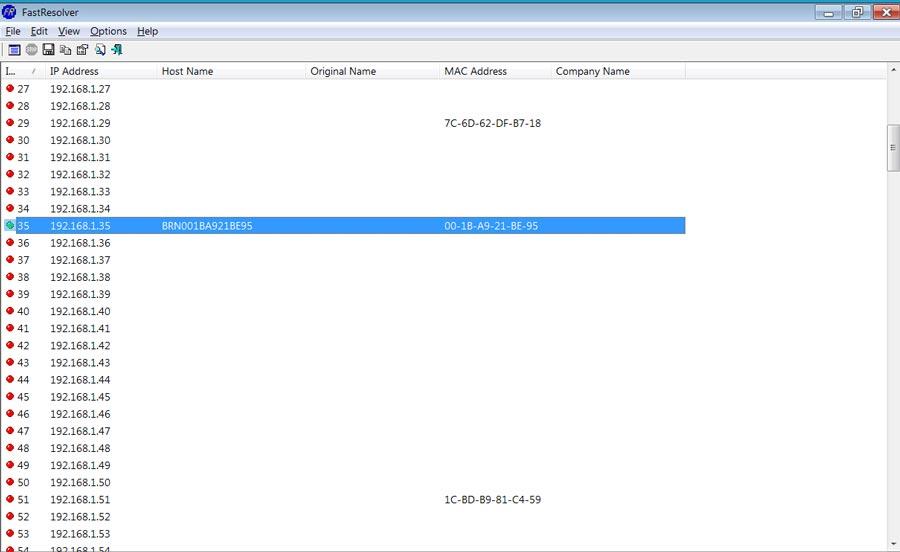This screenshot has height=552, width=900.
Task: Click IP address 192.168.1.35
Action: coord(80,226)
